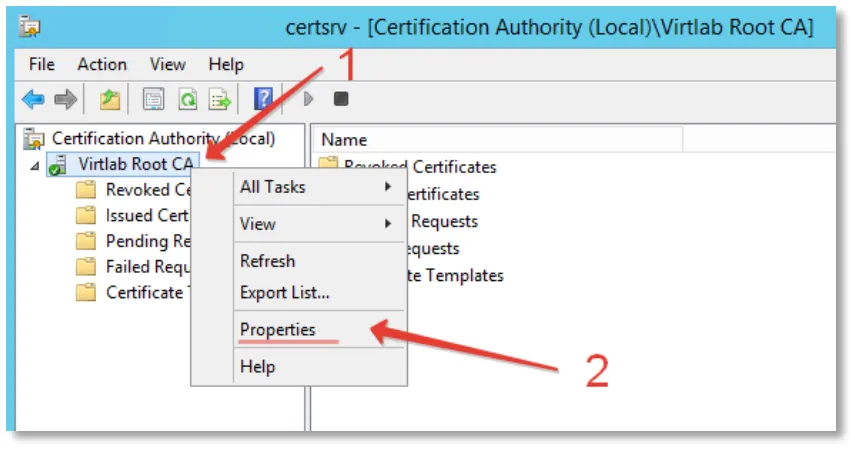Expand the View submenu arrow in context menu

pos(388,224)
